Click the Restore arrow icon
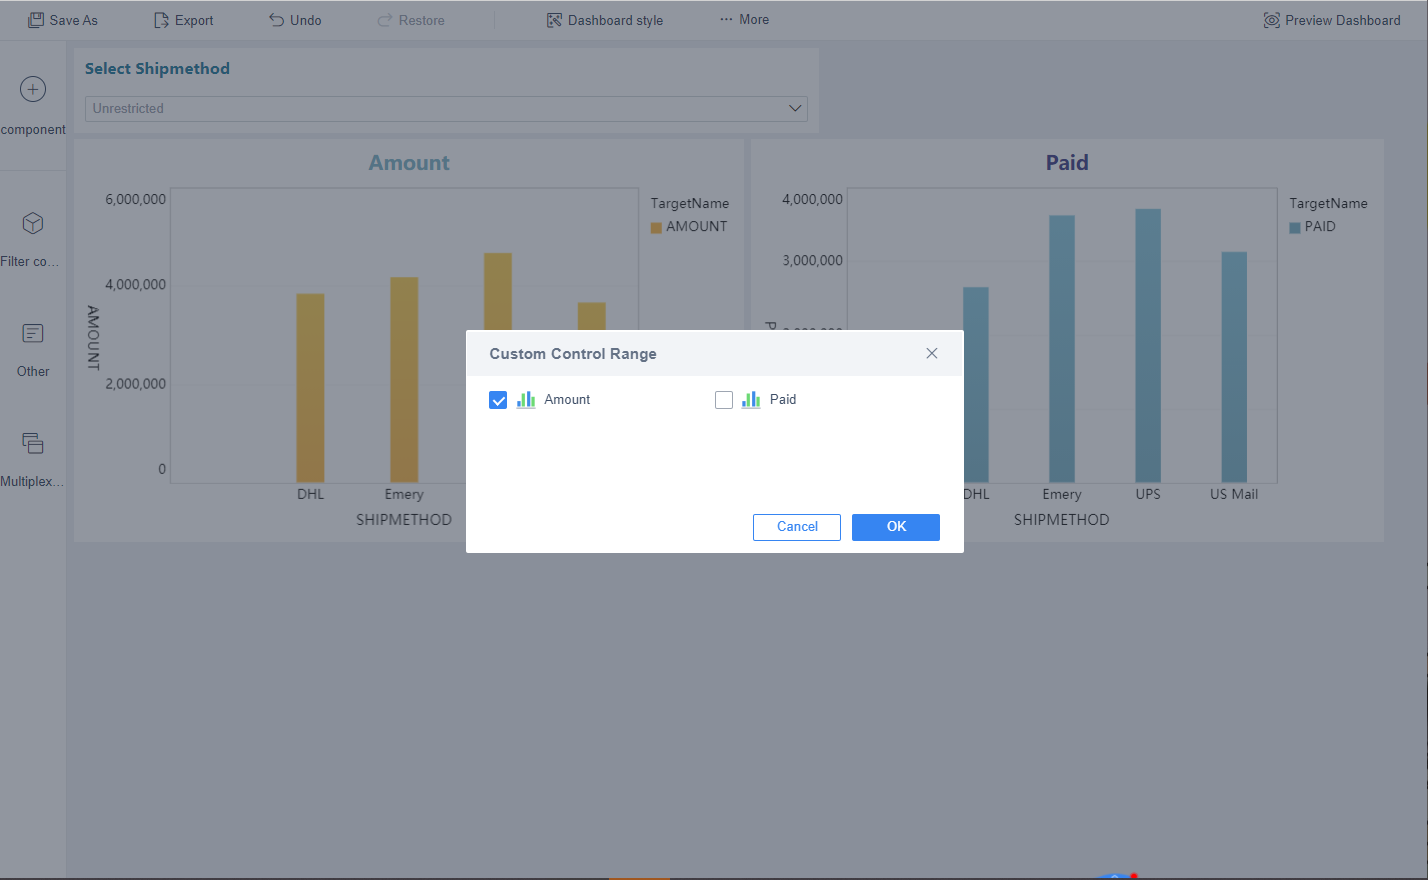Image resolution: width=1428 pixels, height=880 pixels. point(385,20)
